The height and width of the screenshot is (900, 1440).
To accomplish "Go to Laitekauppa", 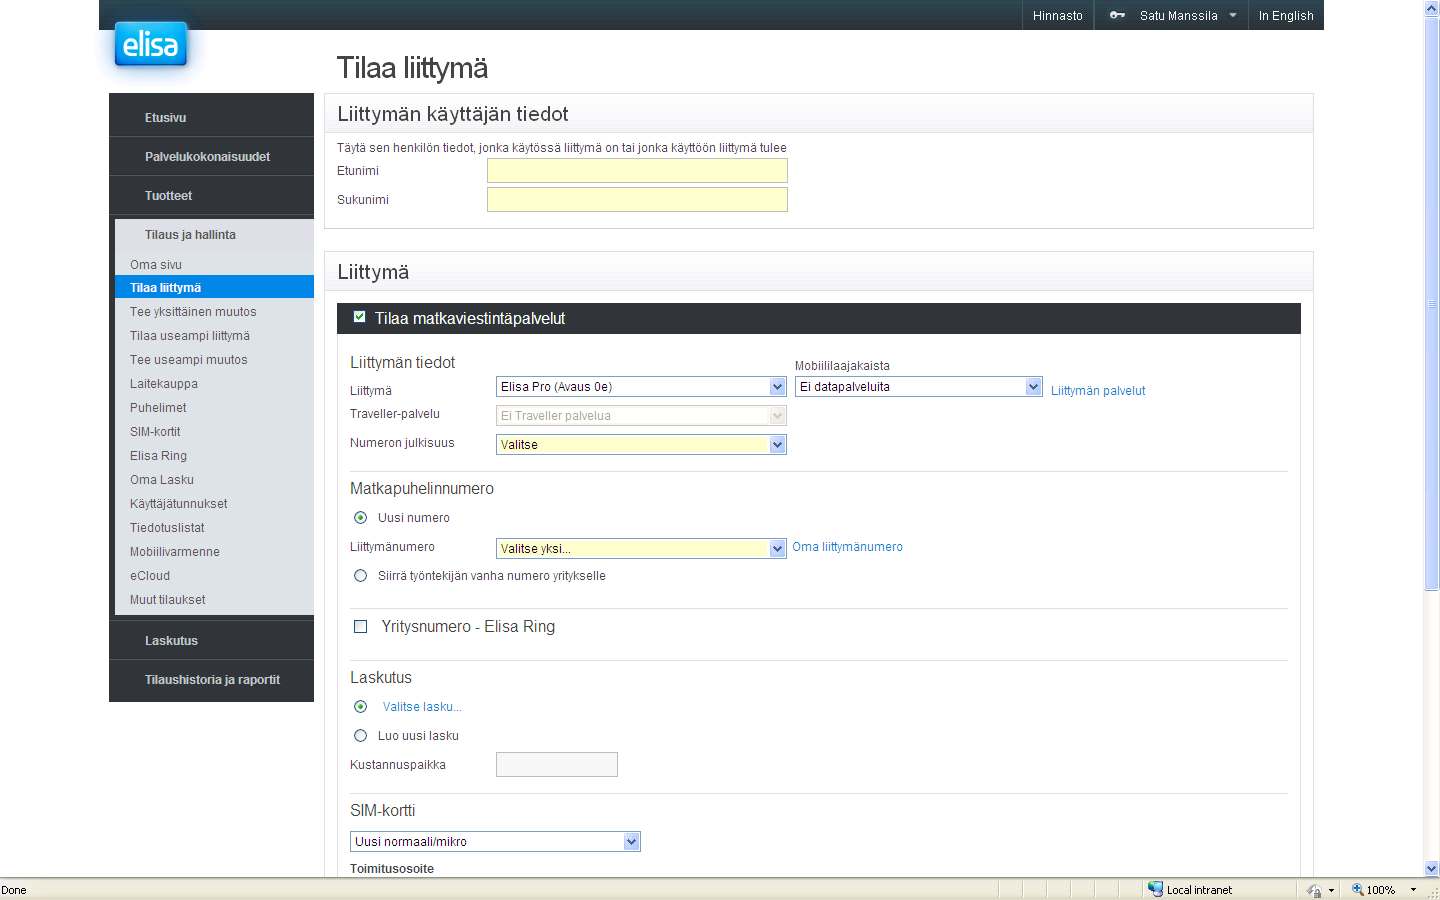I will click(164, 383).
